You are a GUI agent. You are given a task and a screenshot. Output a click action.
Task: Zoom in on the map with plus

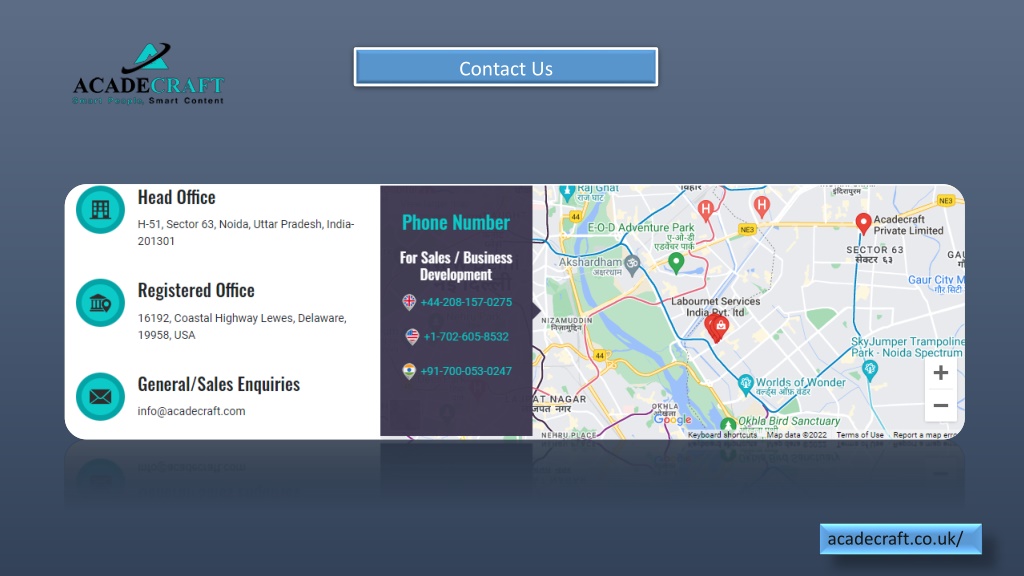(940, 373)
